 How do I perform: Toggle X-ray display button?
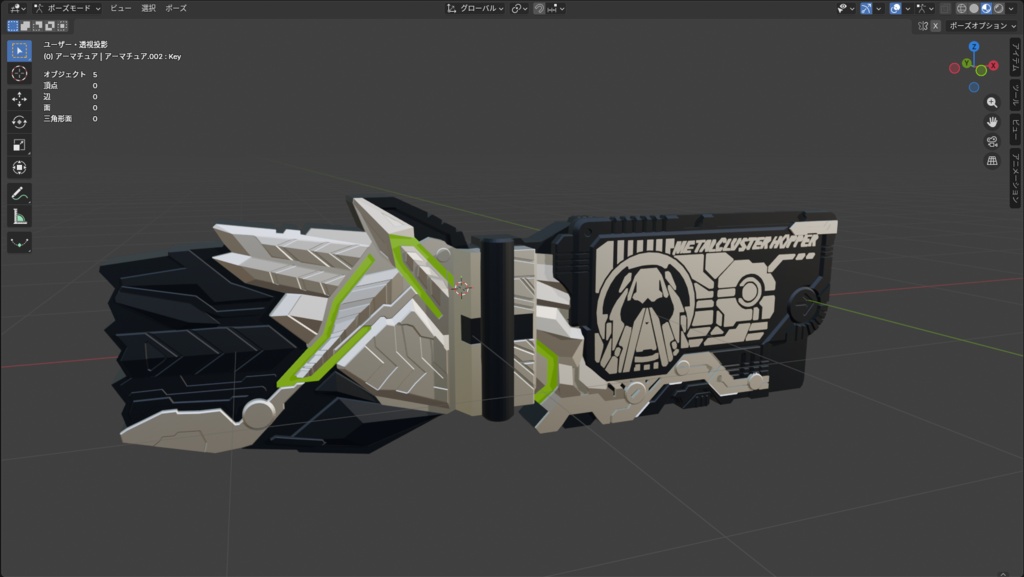click(x=945, y=8)
